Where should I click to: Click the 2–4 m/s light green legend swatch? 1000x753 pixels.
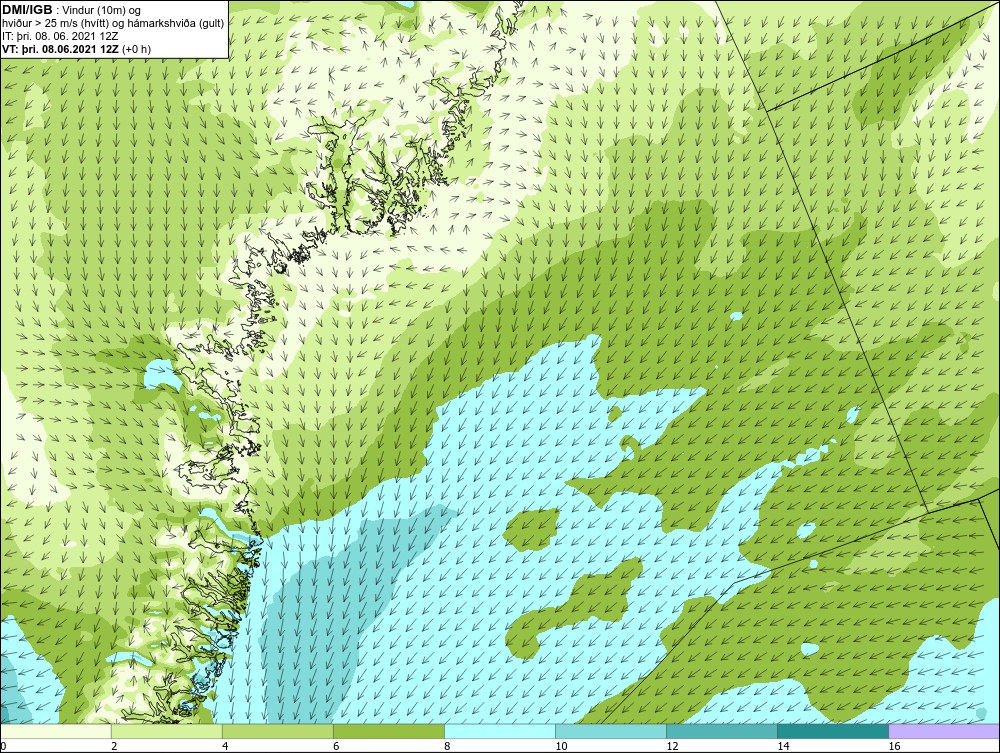coord(166,731)
